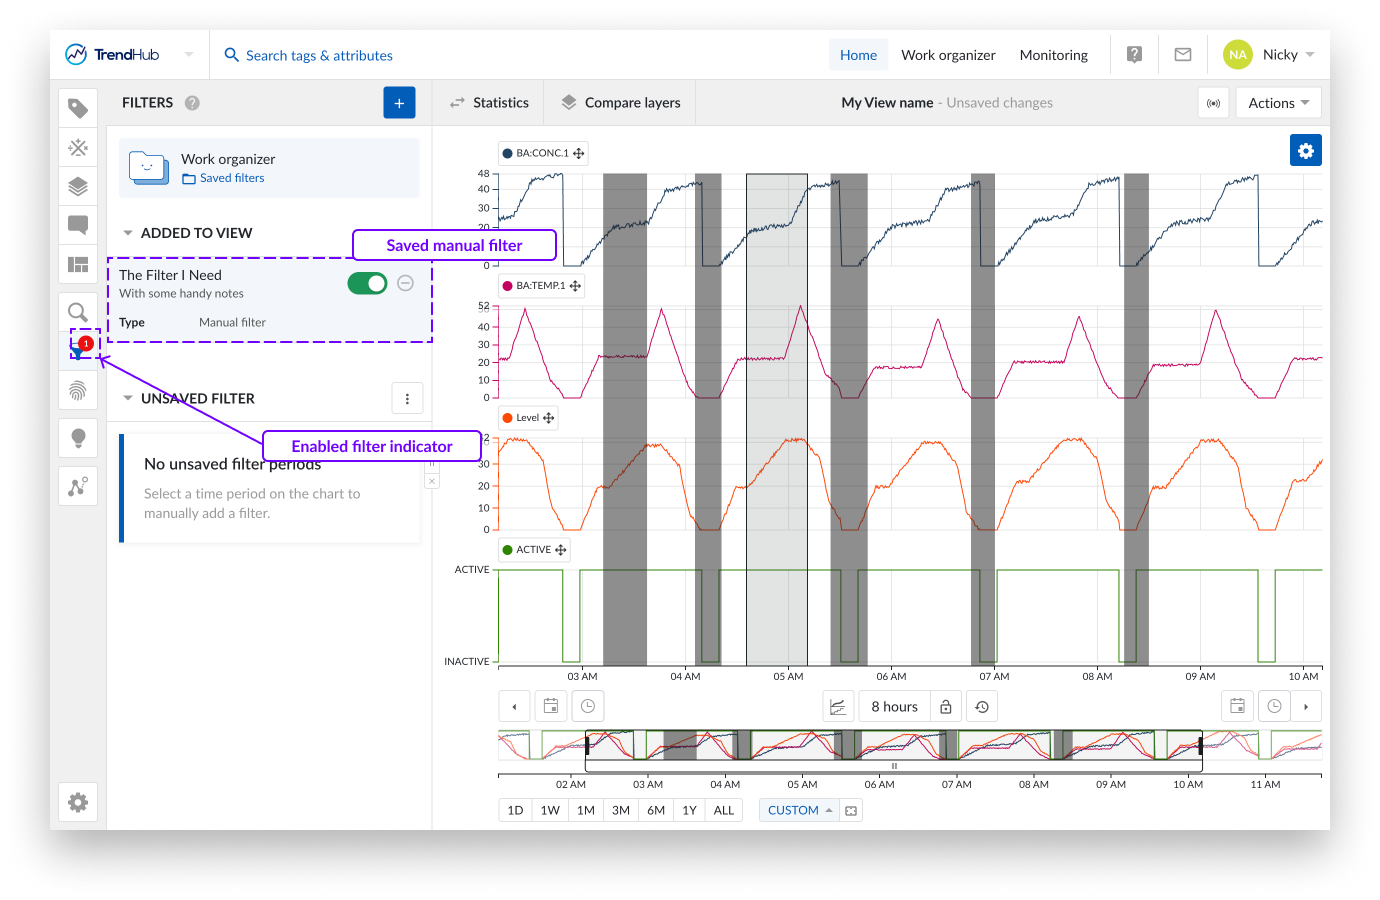Click the BA:TEMP.1 pink color dot

(x=508, y=286)
